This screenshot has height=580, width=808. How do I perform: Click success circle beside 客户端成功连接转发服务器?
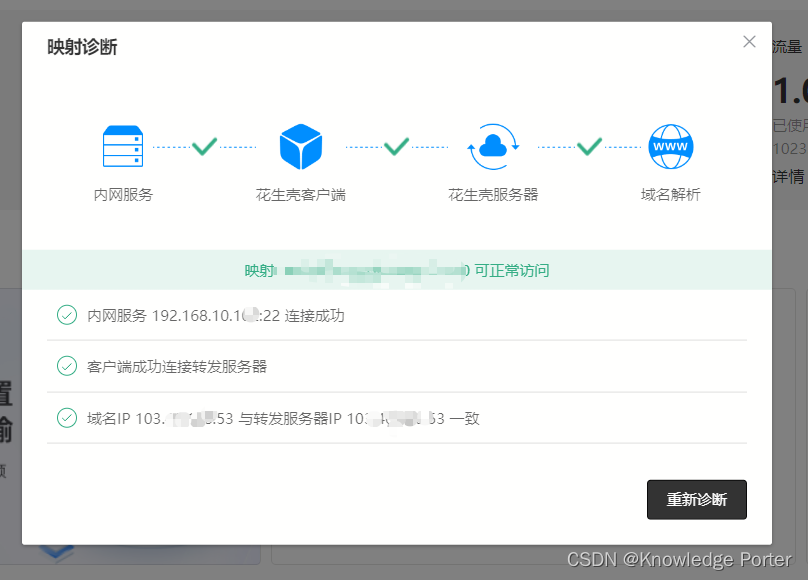coord(67,366)
